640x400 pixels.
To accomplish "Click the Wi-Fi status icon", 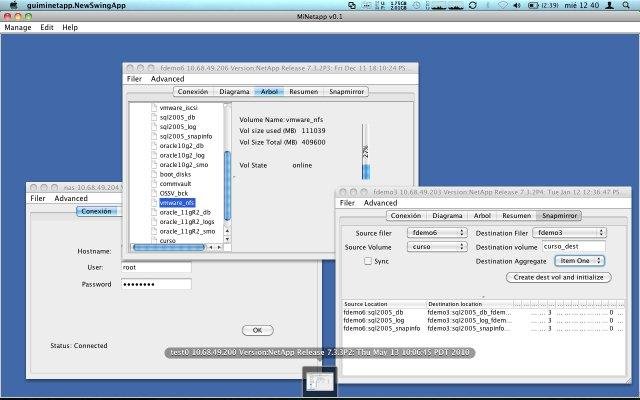I will 503,5.
